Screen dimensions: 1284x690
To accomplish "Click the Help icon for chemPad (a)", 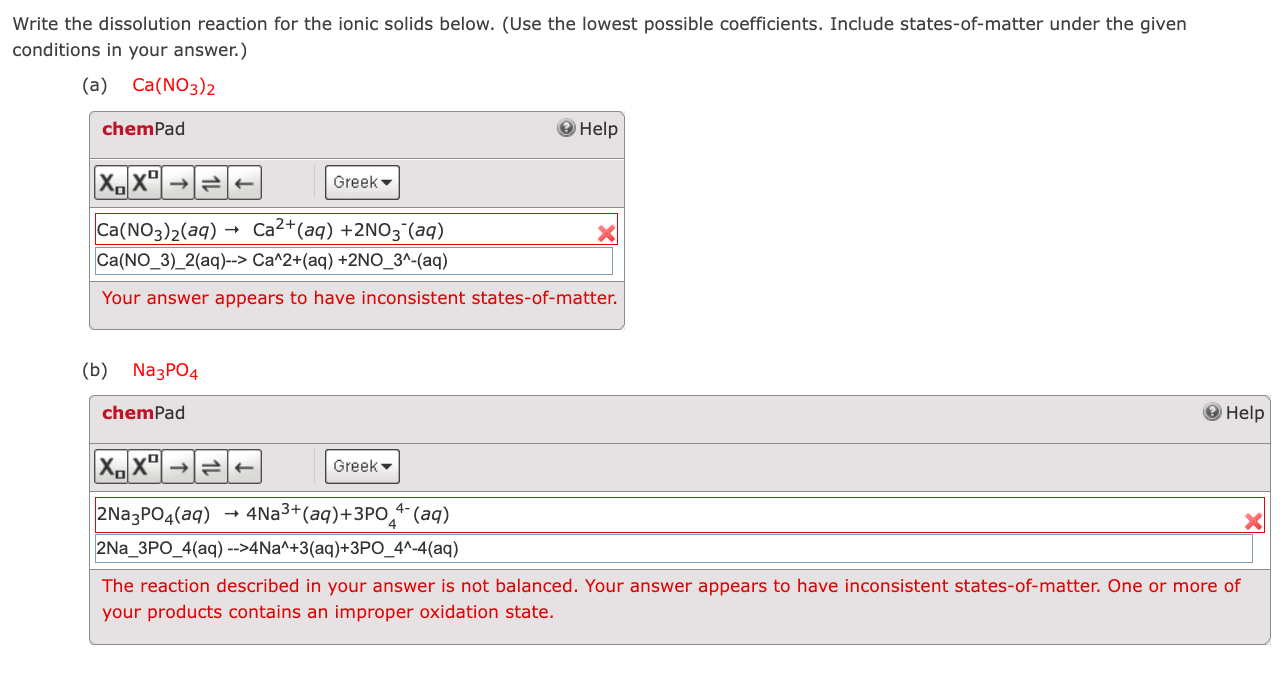I will [x=565, y=128].
